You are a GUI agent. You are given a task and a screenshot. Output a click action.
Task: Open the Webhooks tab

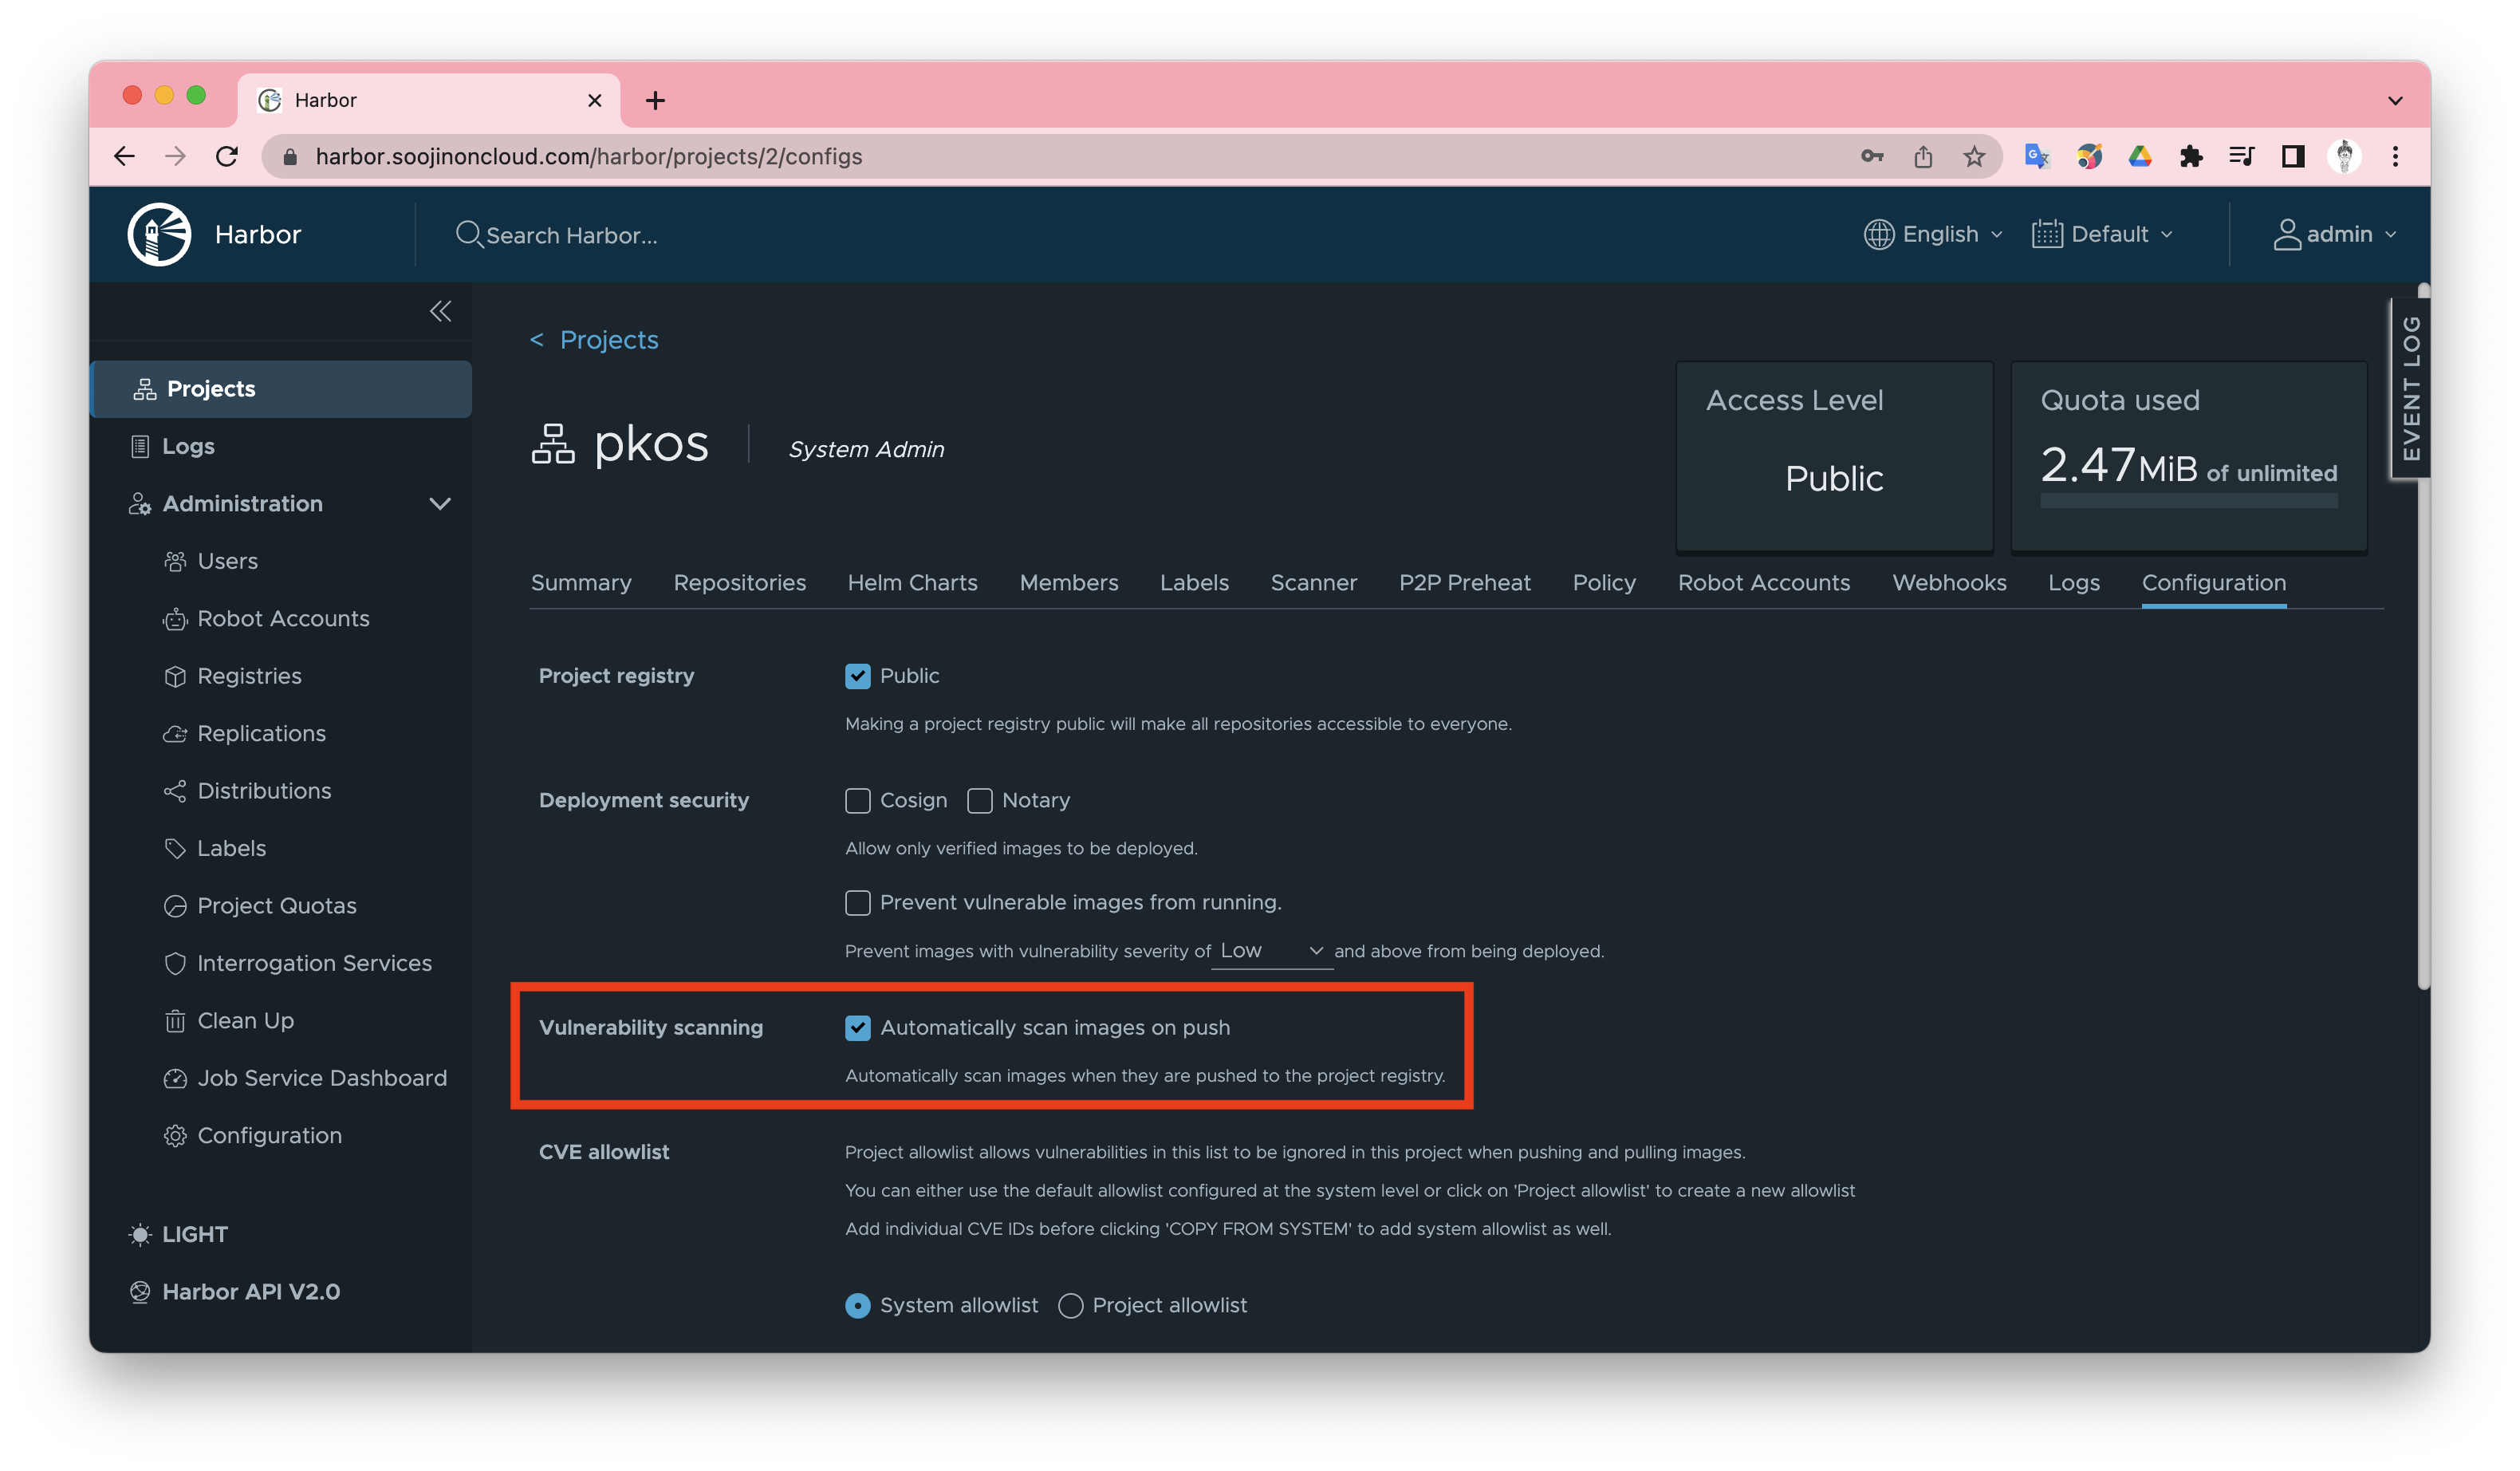tap(1948, 583)
